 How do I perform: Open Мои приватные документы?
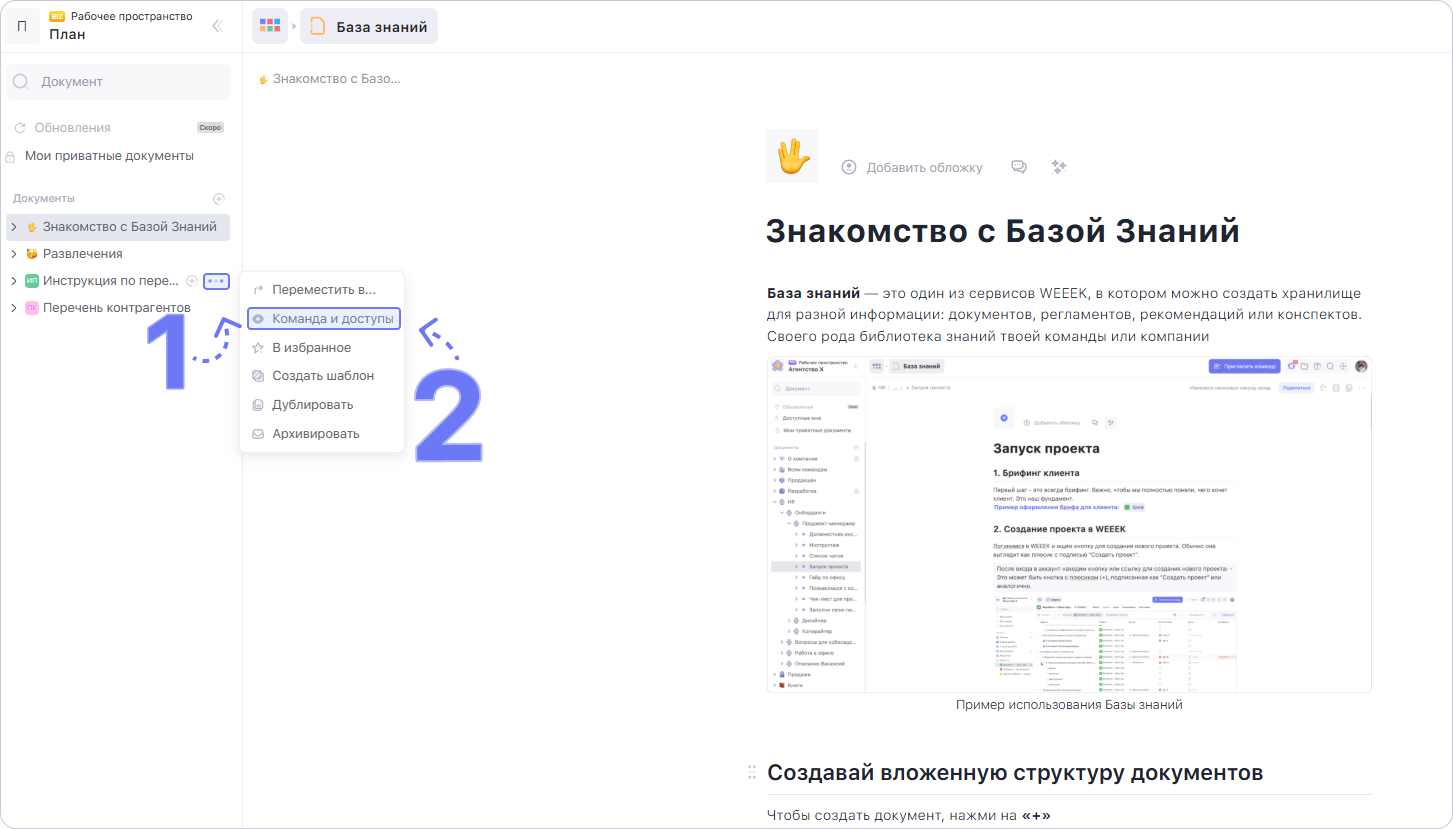tap(109, 156)
